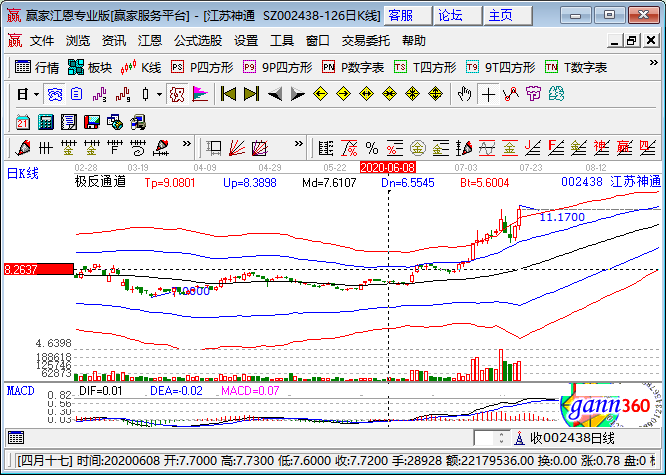
Task: Click yellow diamond shift-right icon
Action: (x=343, y=94)
